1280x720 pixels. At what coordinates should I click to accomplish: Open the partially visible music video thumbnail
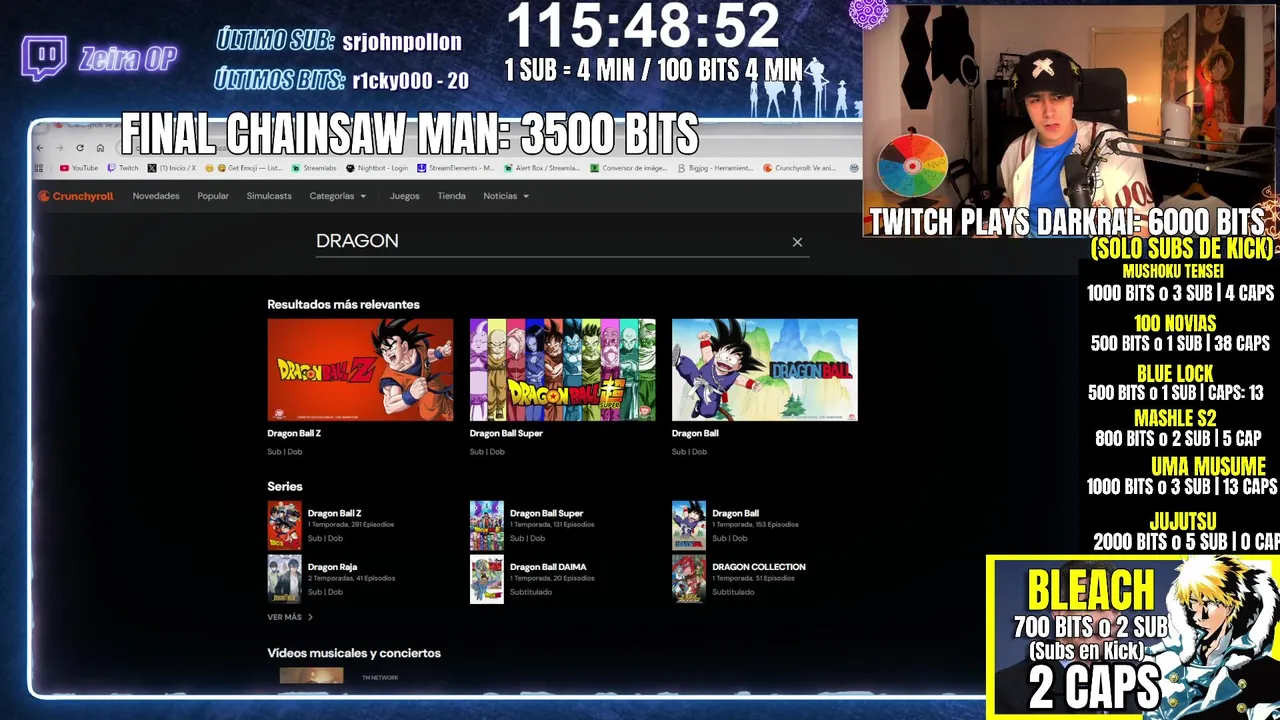pos(311,677)
